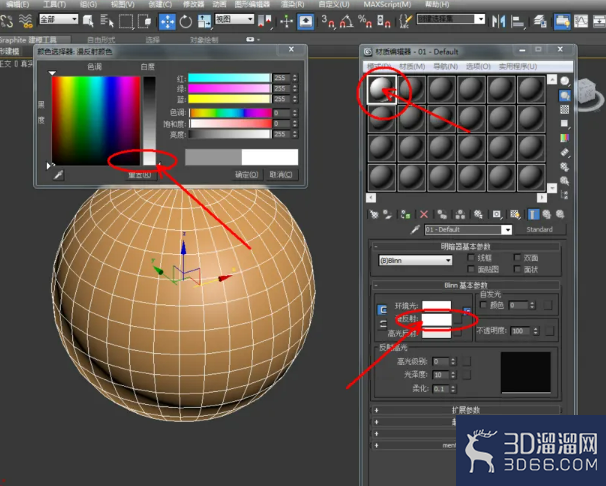
Task: Click Show Shaded Material in Viewport icon
Action: pyautogui.click(x=515, y=214)
